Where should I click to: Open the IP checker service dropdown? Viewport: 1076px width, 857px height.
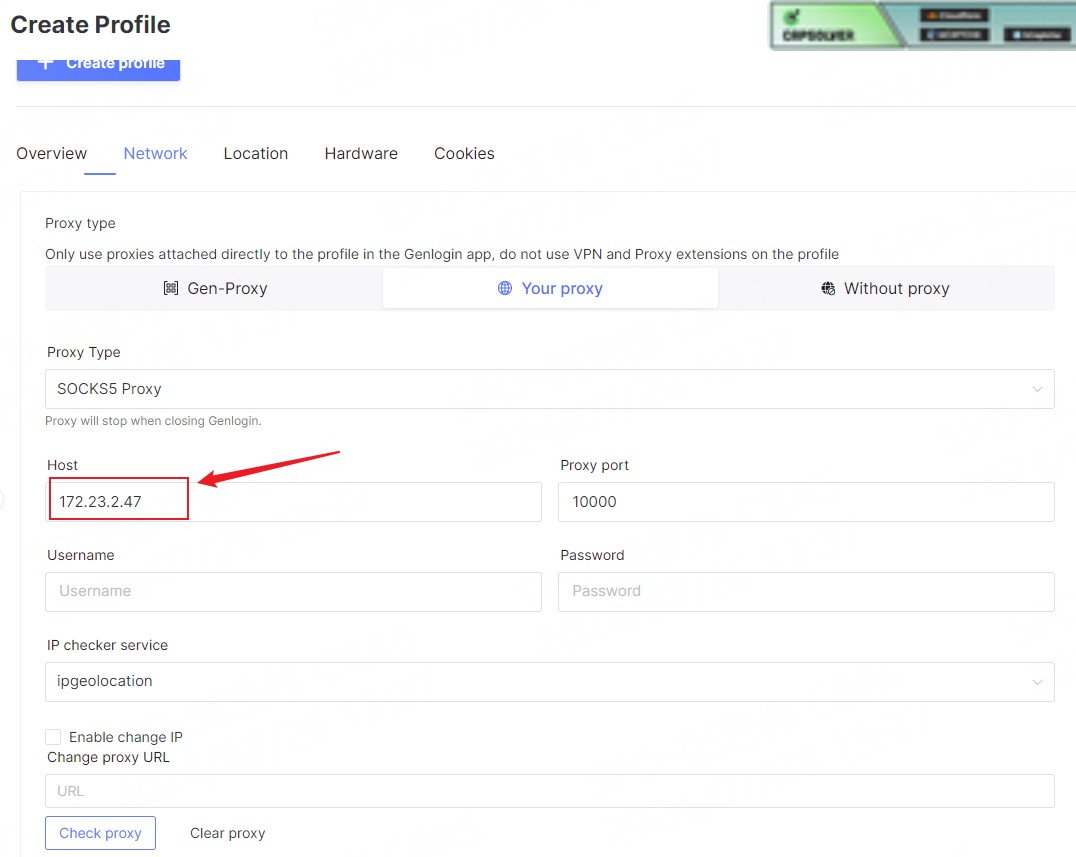(548, 681)
